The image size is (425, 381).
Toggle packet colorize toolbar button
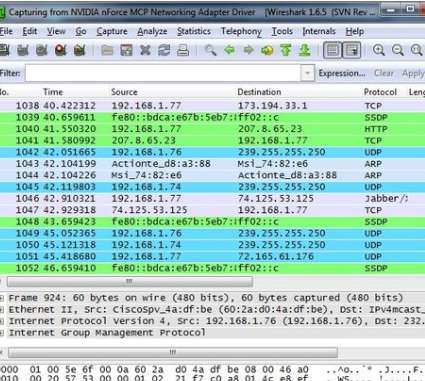click(x=333, y=50)
